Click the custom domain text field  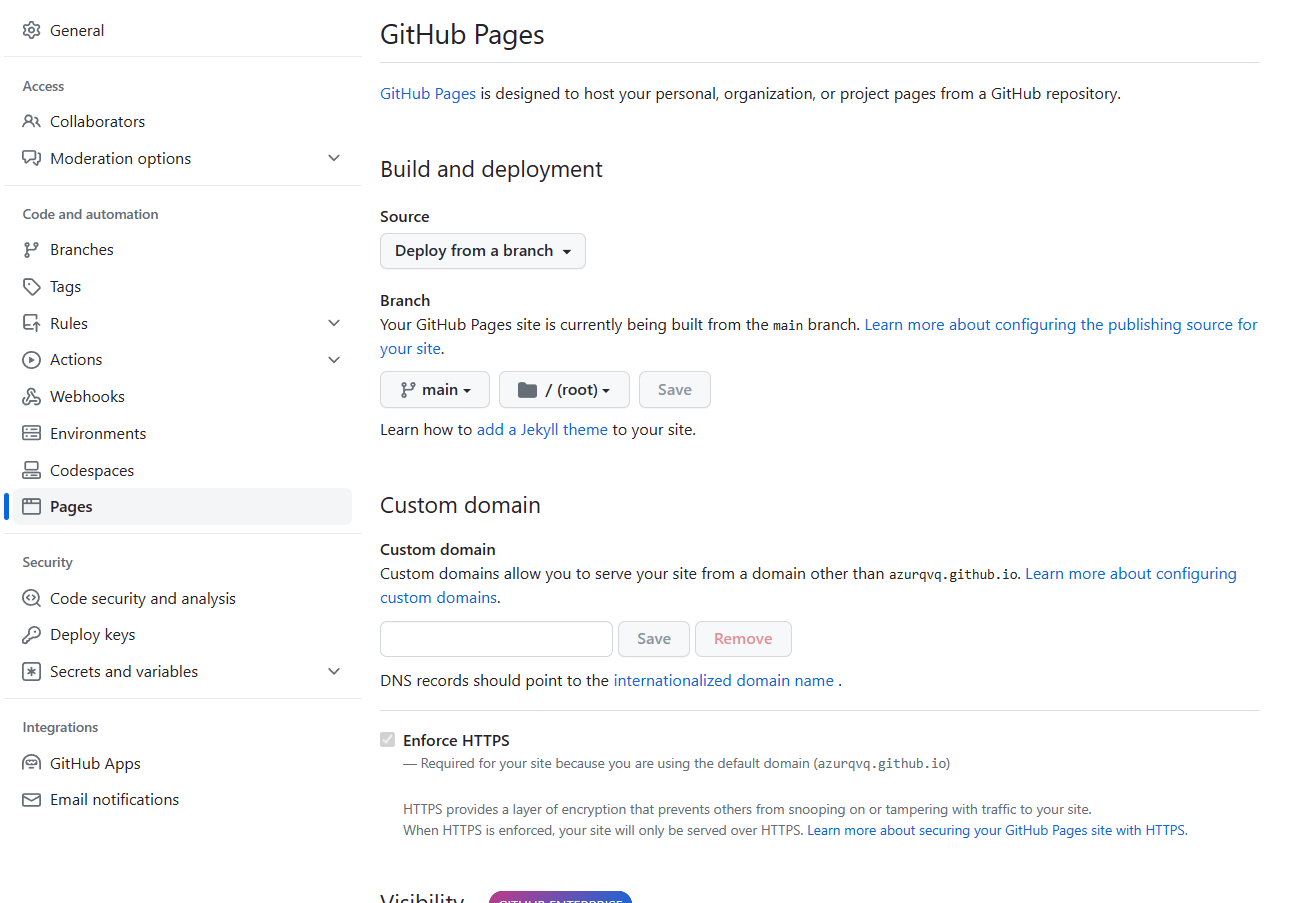(496, 639)
